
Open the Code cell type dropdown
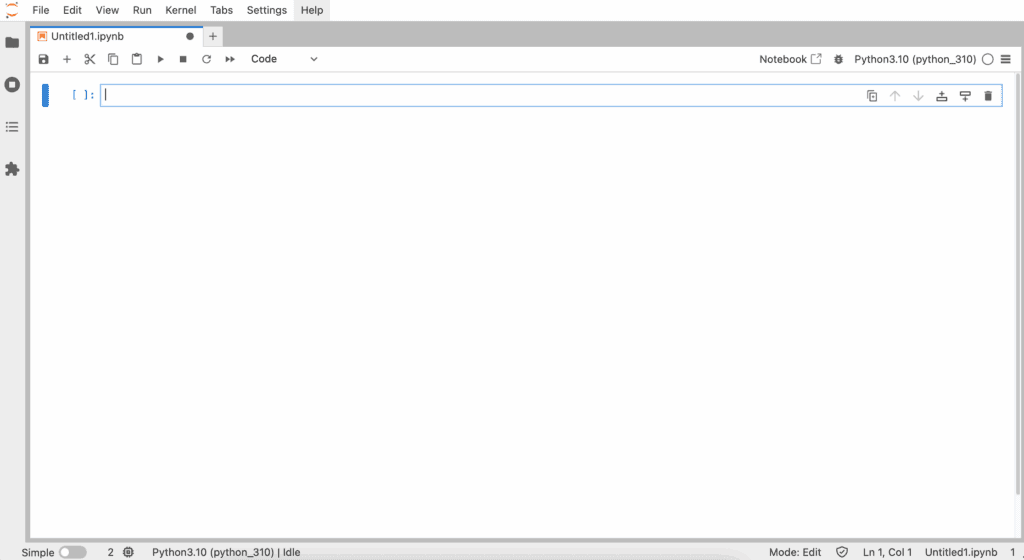(x=284, y=60)
